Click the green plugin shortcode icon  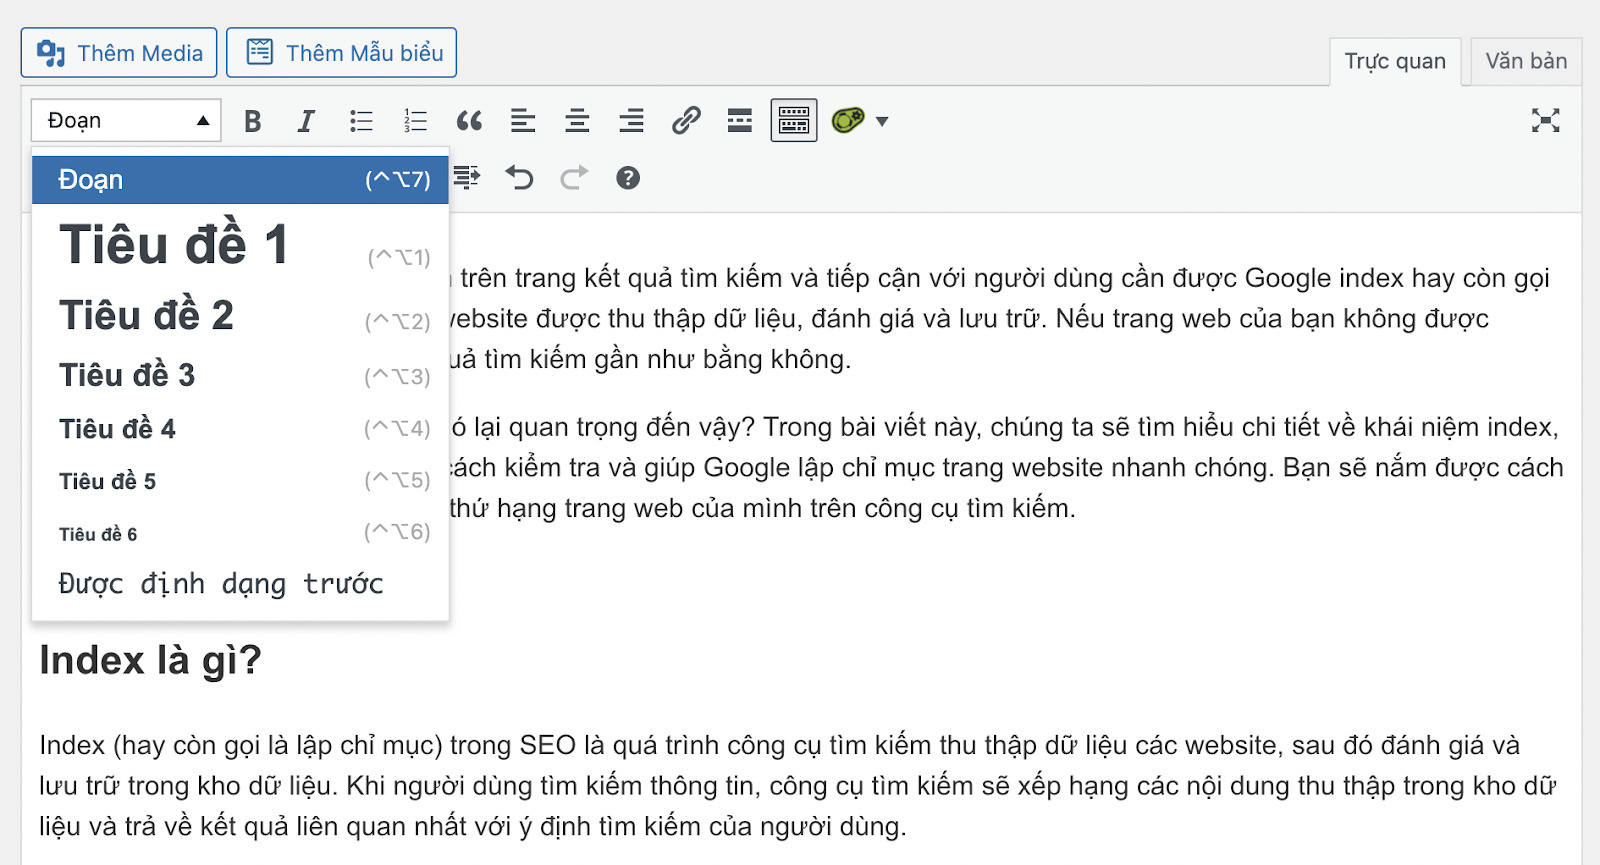point(848,121)
